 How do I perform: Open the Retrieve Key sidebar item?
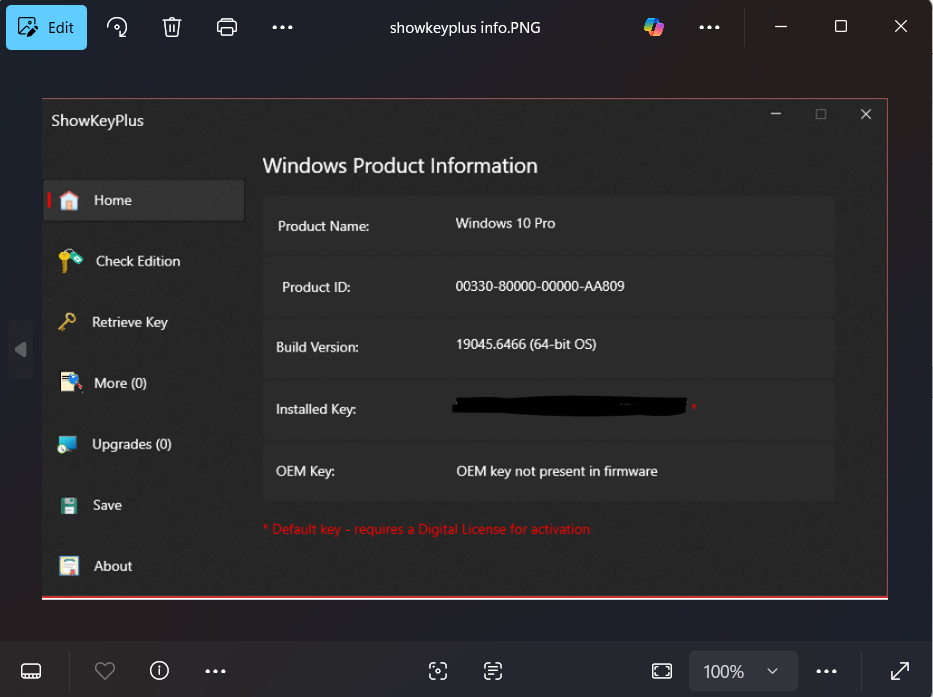(143, 322)
